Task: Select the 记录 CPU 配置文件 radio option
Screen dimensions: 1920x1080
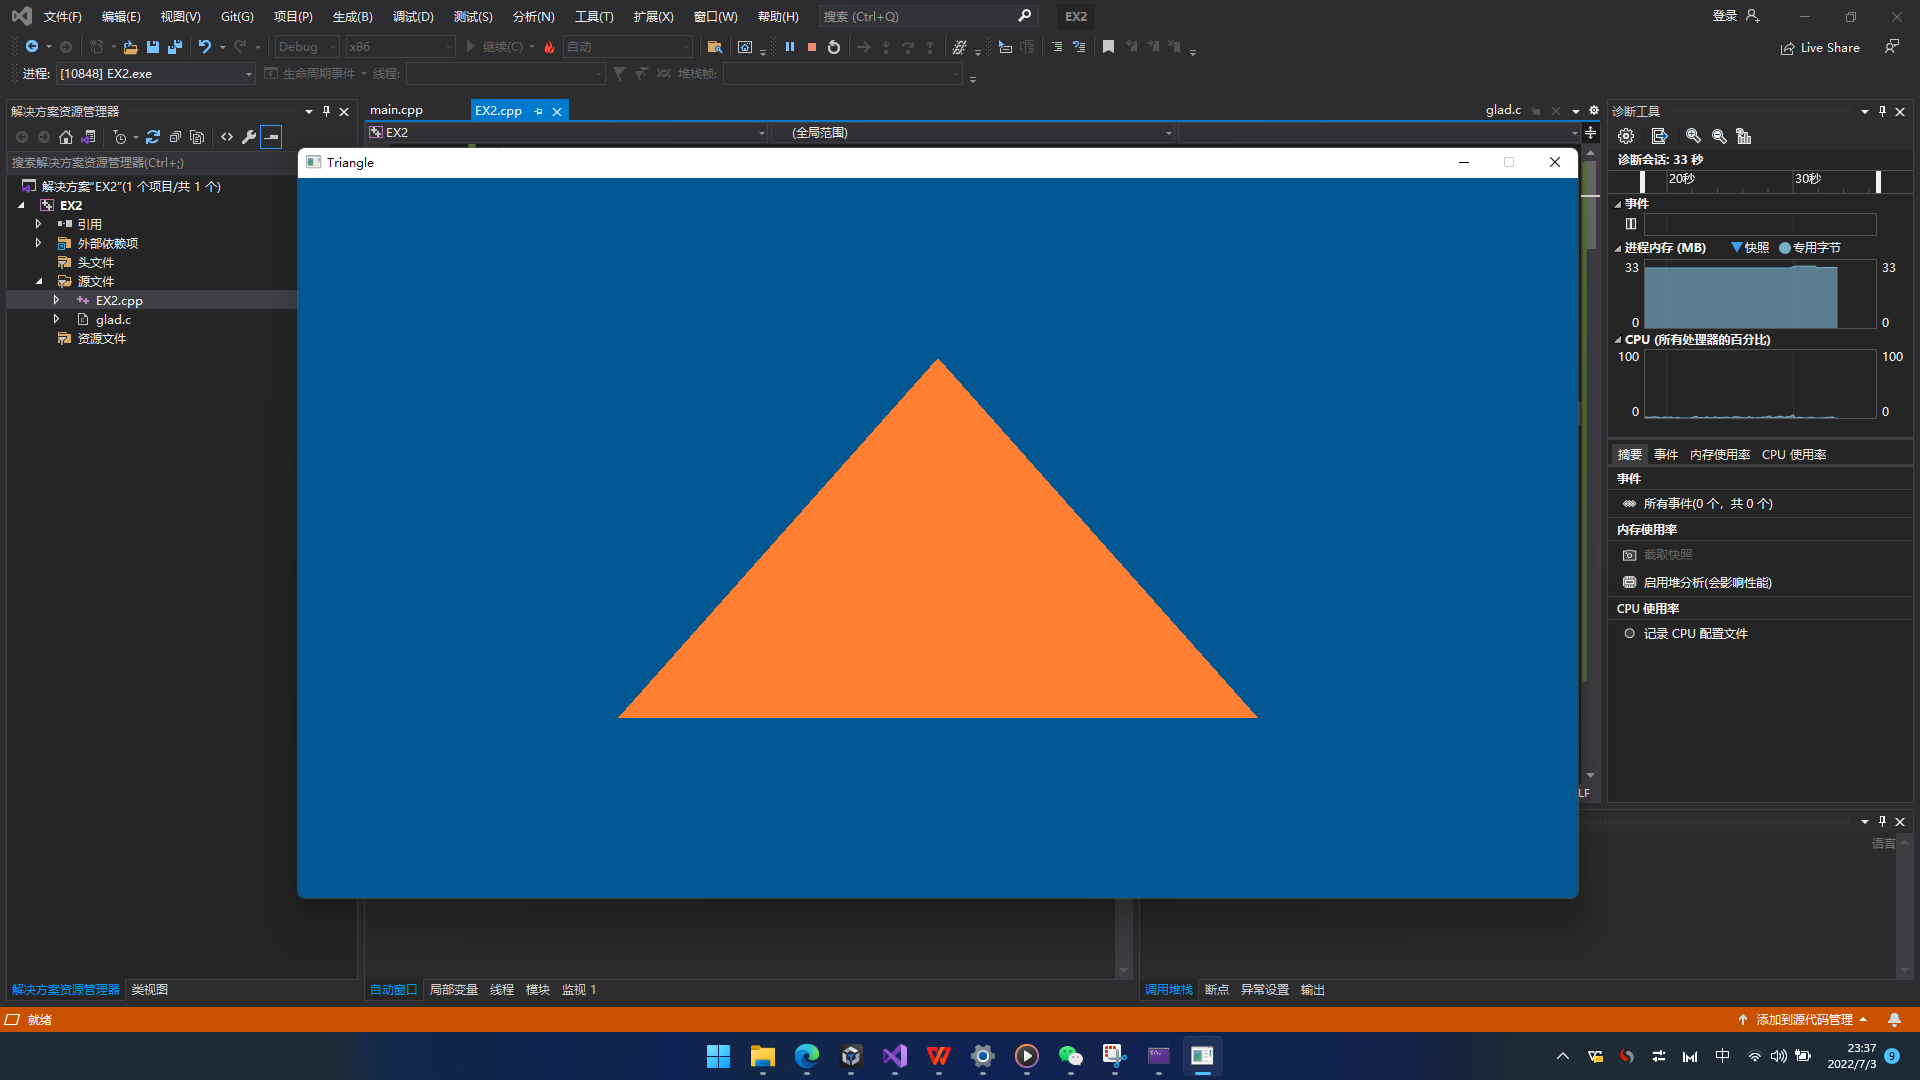Action: pyautogui.click(x=1629, y=633)
